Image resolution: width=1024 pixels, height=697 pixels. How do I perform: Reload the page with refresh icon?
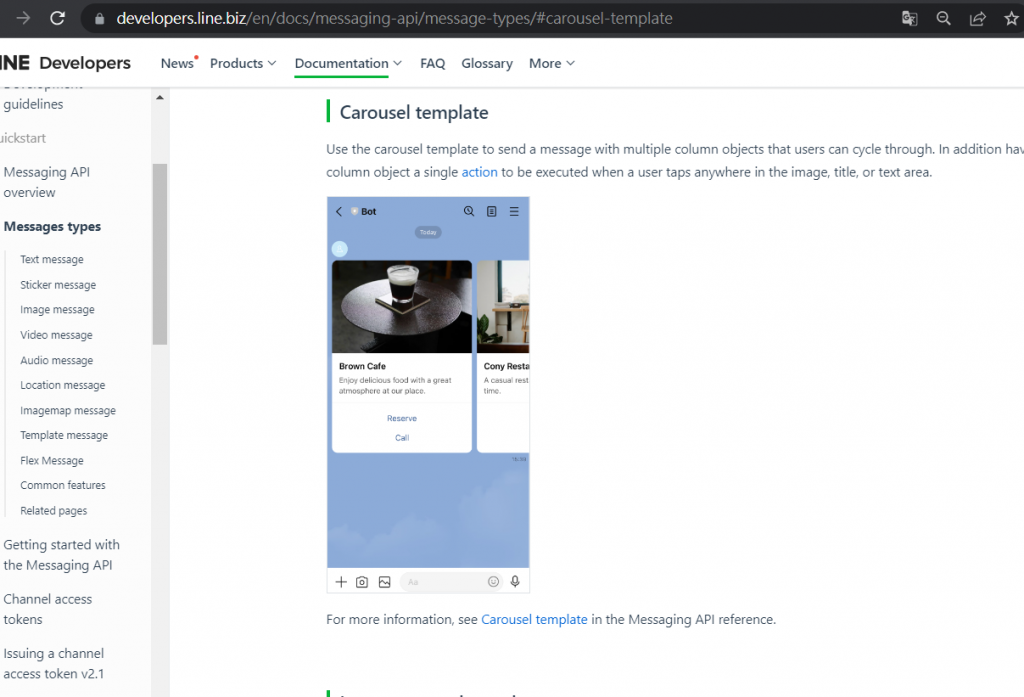click(x=57, y=18)
